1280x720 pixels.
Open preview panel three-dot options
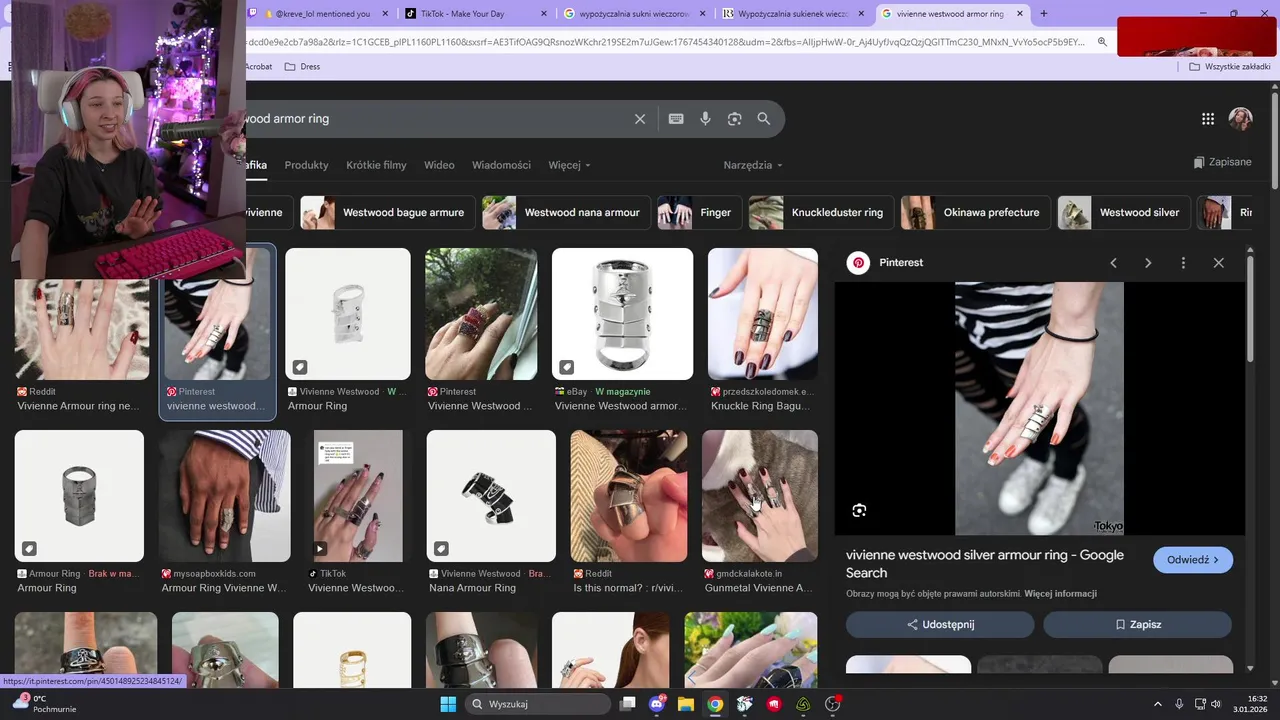(x=1183, y=263)
